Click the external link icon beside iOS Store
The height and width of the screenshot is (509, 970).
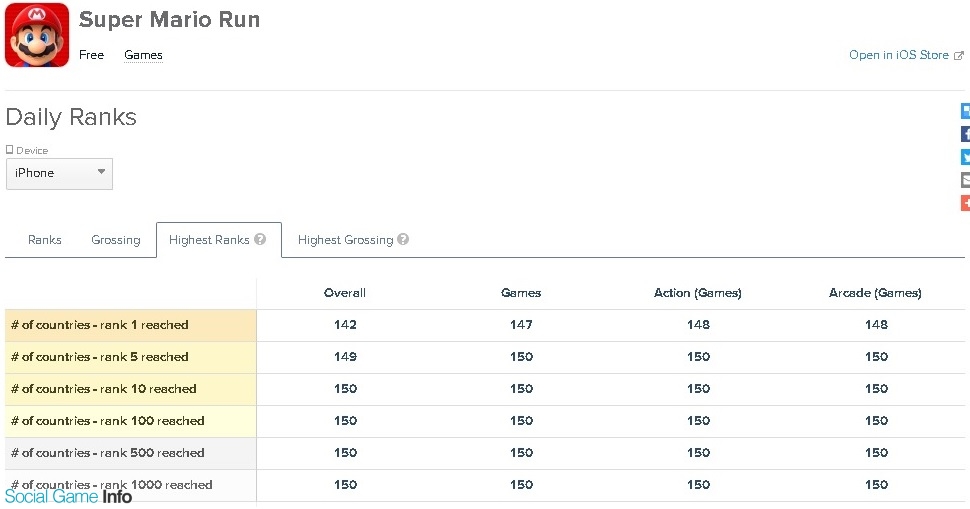click(959, 56)
